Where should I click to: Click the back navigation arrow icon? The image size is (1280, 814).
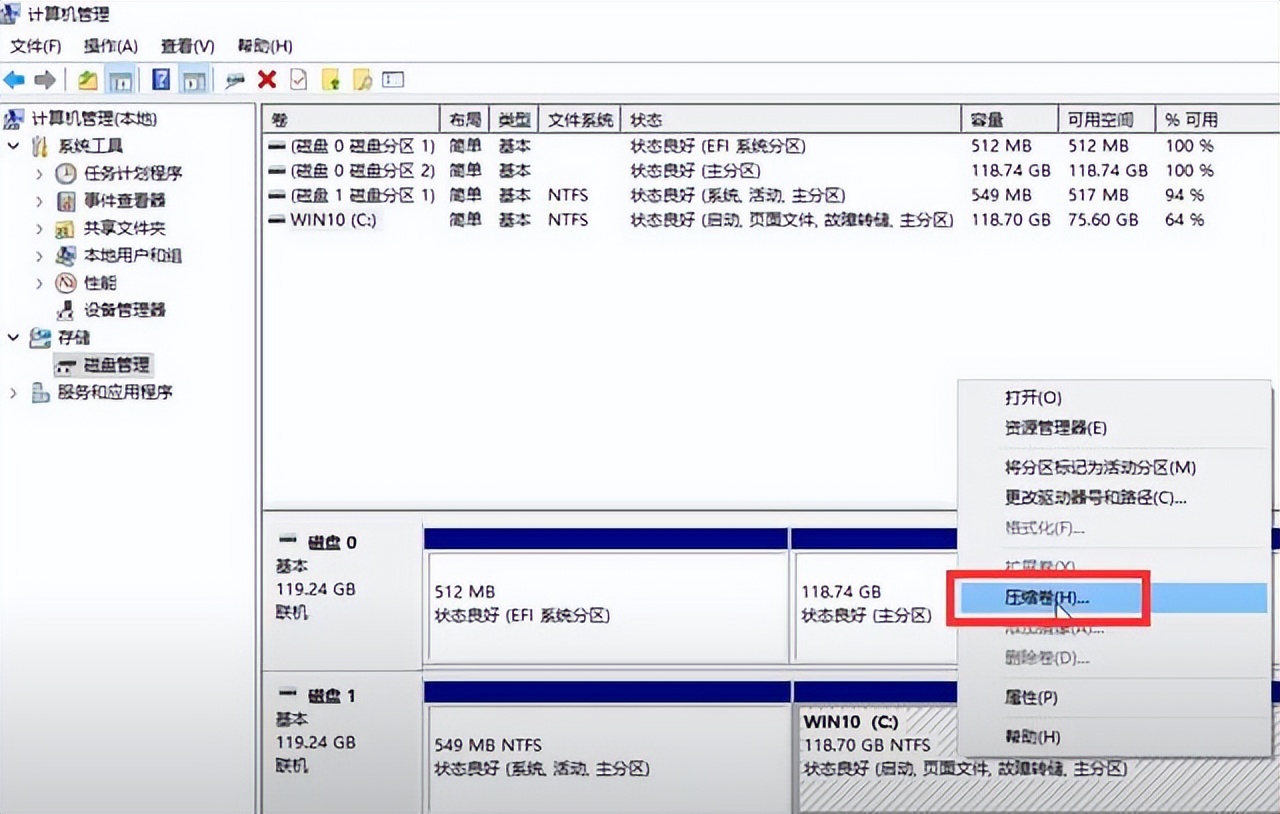[15, 79]
